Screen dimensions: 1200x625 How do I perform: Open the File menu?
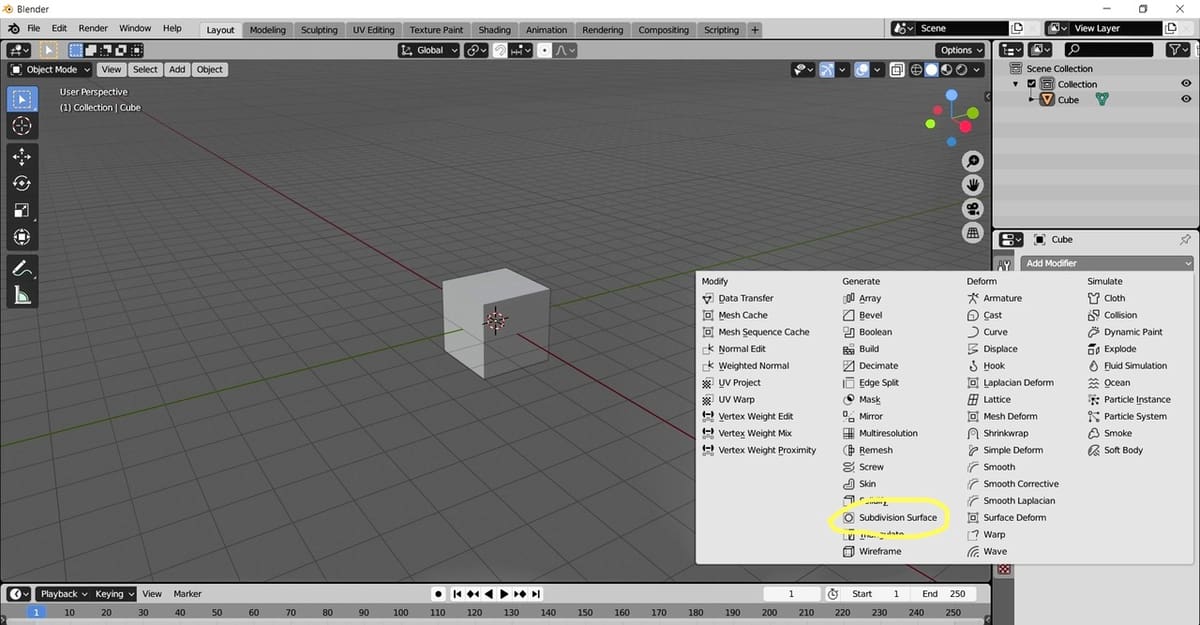click(x=34, y=29)
